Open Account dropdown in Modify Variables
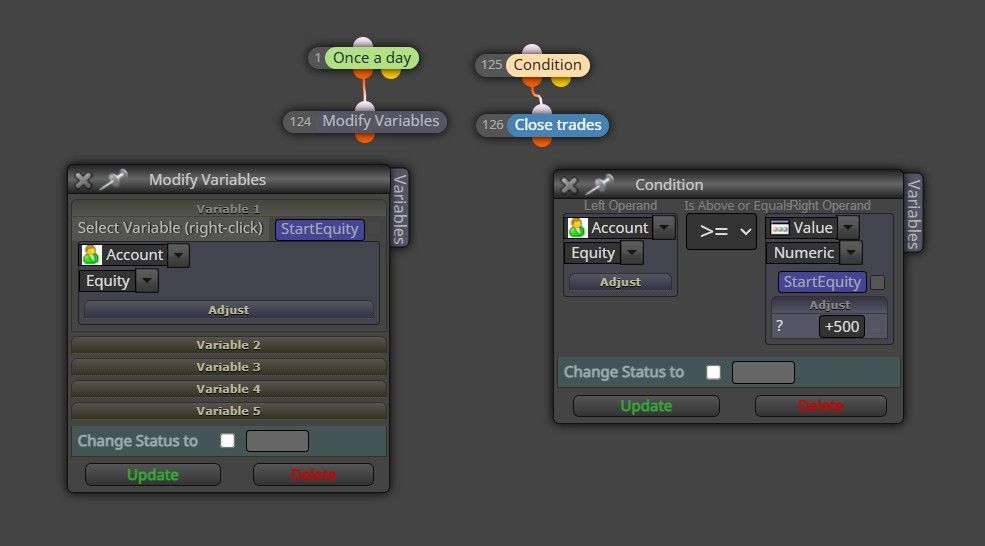The width and height of the screenshot is (985, 546). click(179, 255)
